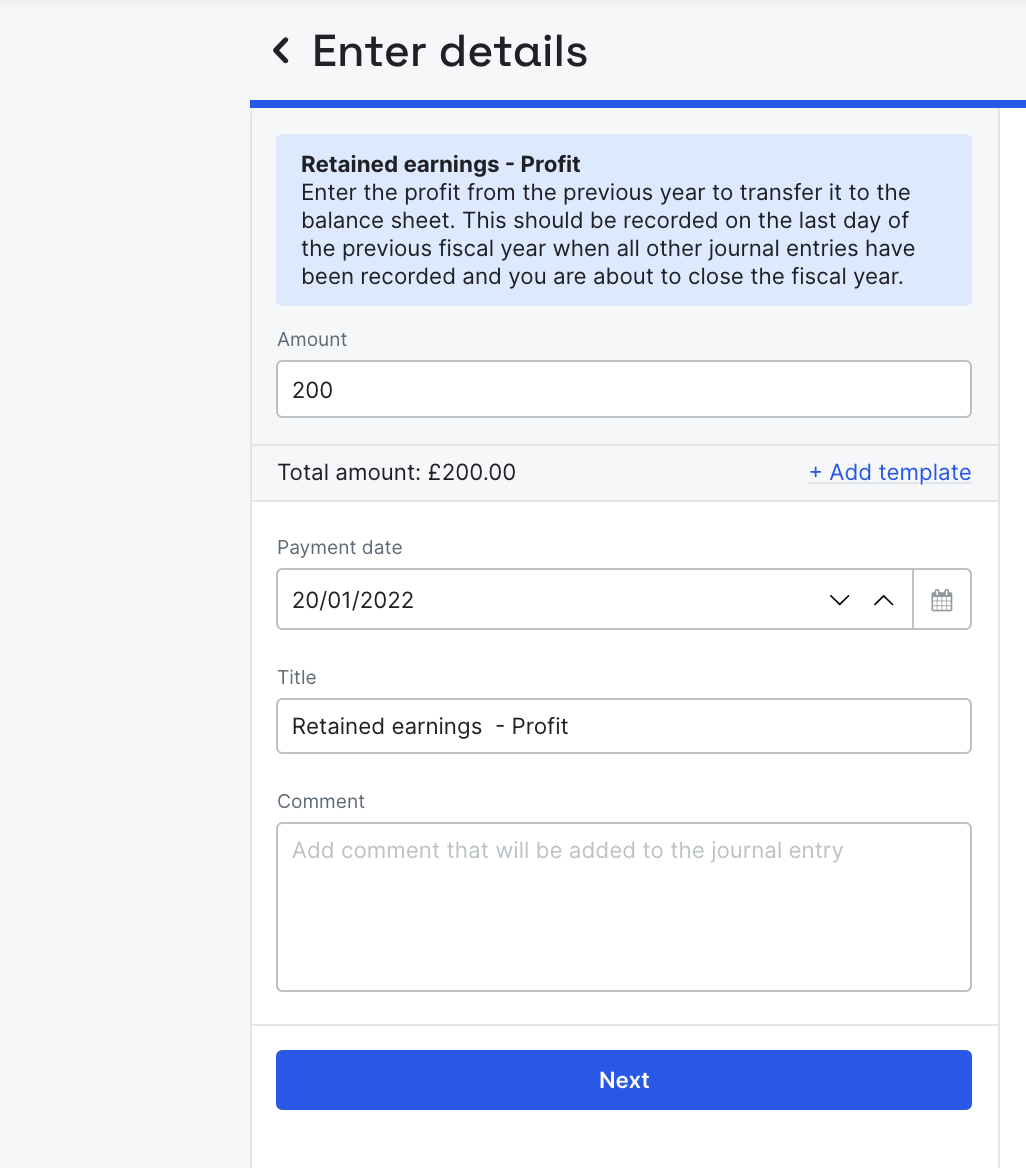This screenshot has width=1026, height=1168.
Task: Focus the Payment date text field
Action: click(550, 600)
